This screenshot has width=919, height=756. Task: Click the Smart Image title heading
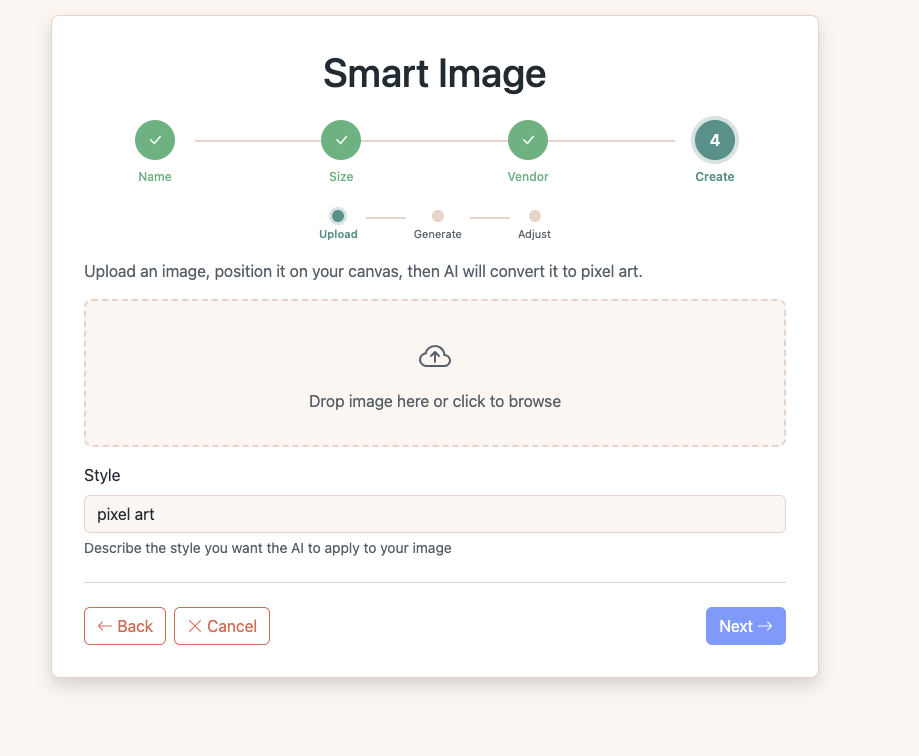click(434, 74)
